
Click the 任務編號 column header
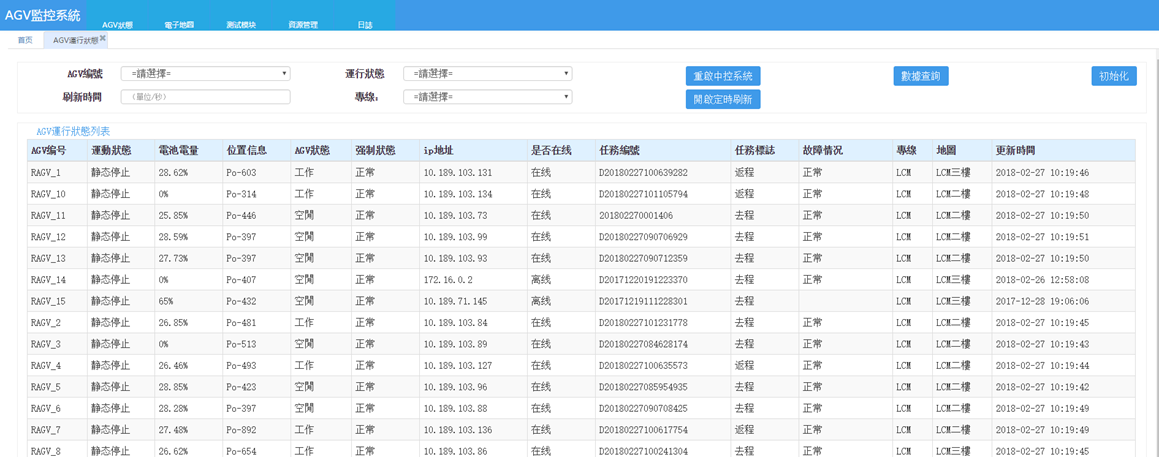[x=618, y=151]
